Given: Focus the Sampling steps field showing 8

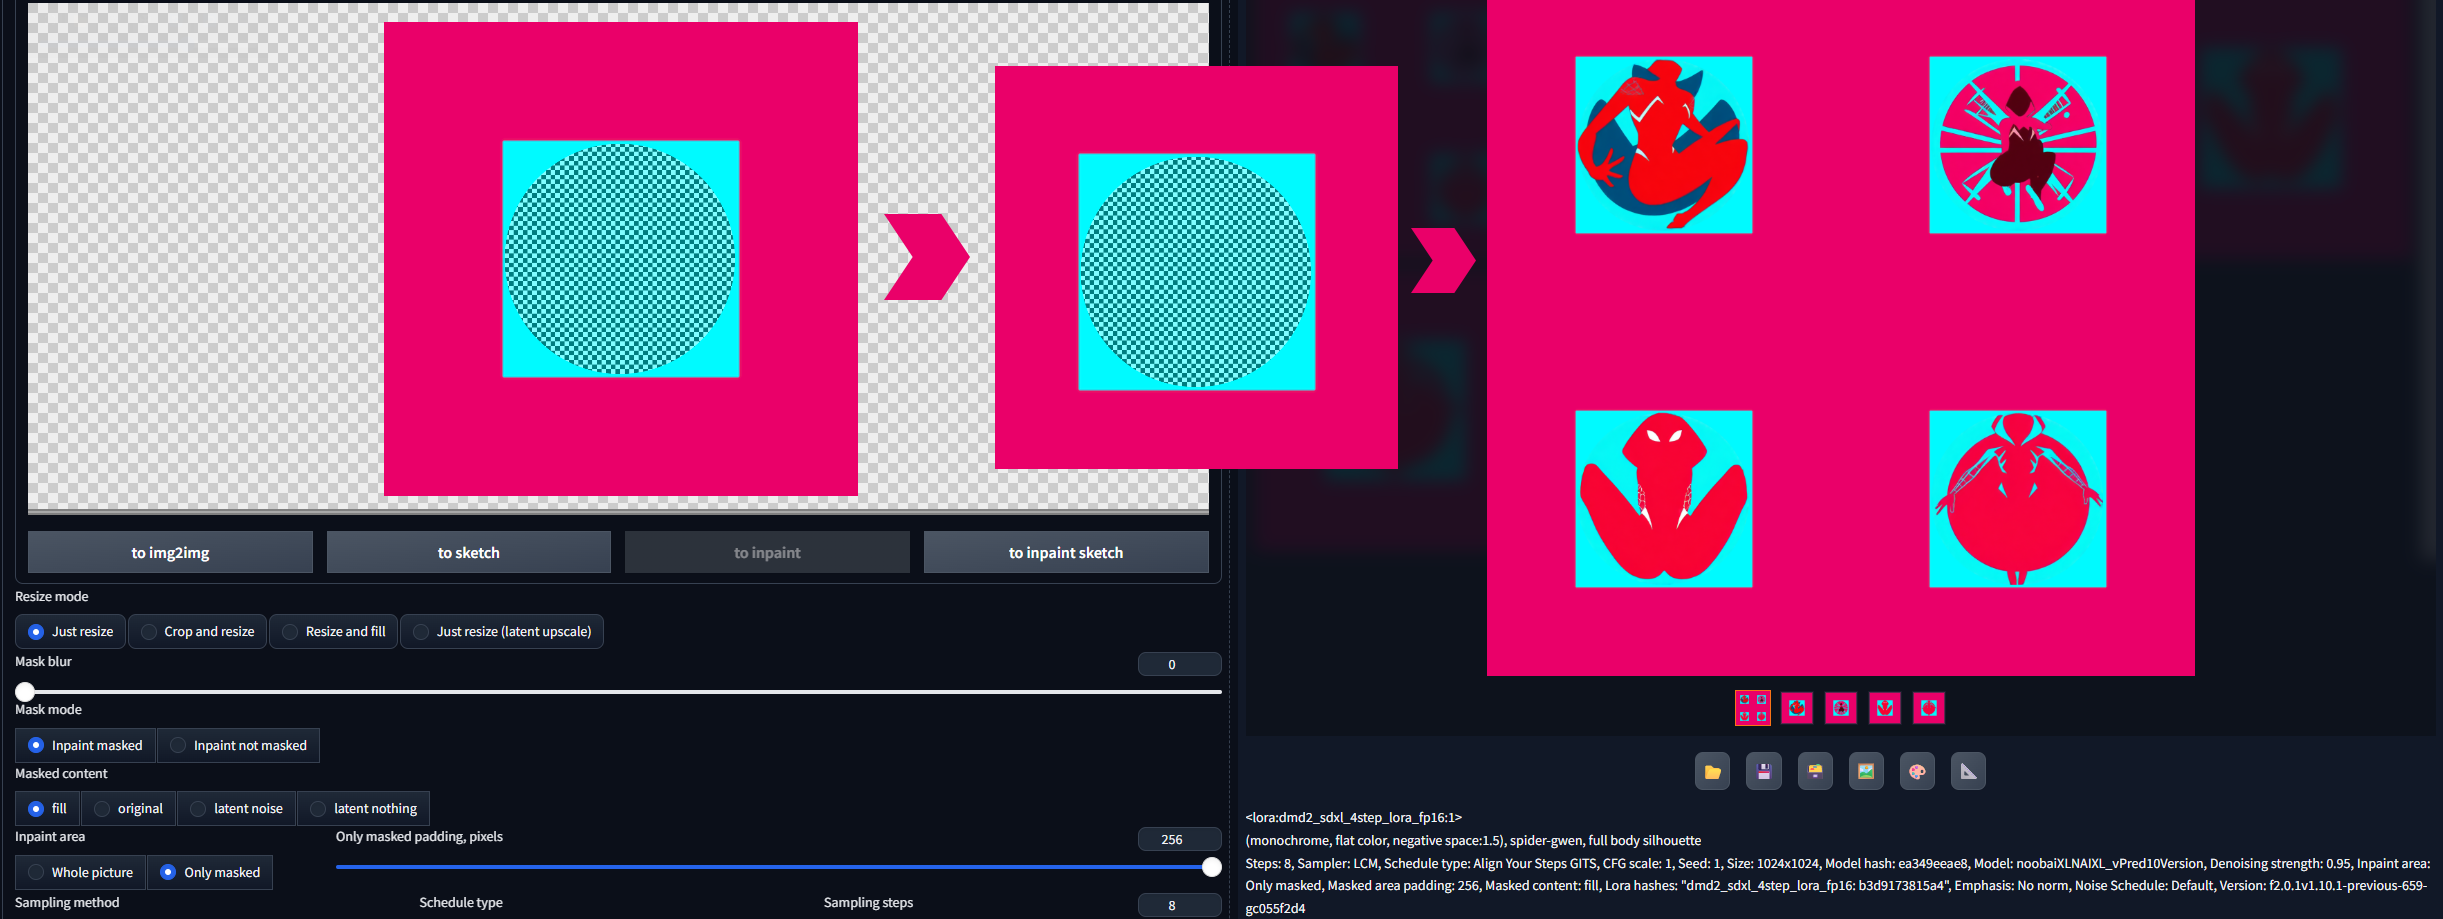Looking at the screenshot, I should click(1180, 905).
